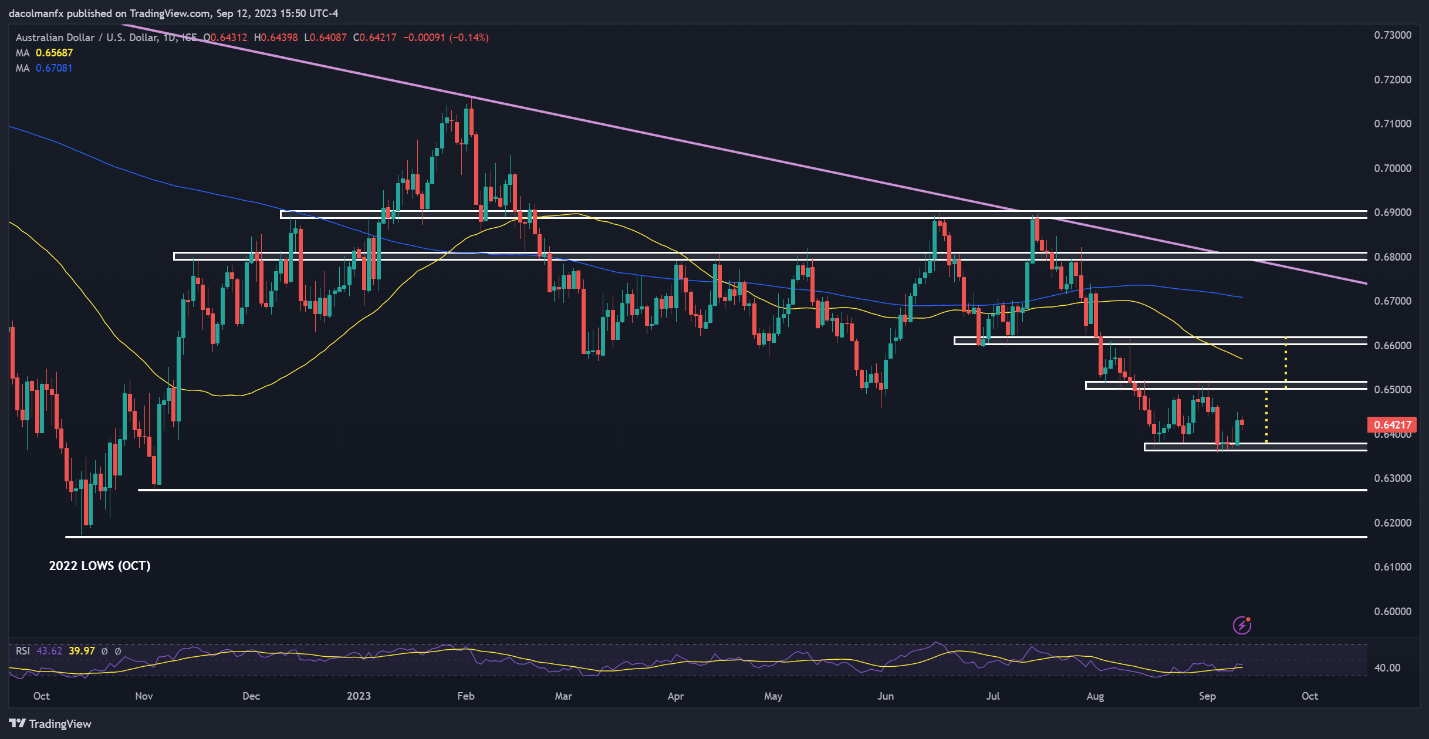1429x739 pixels.
Task: Click the RSI indicator label
Action: [22, 651]
